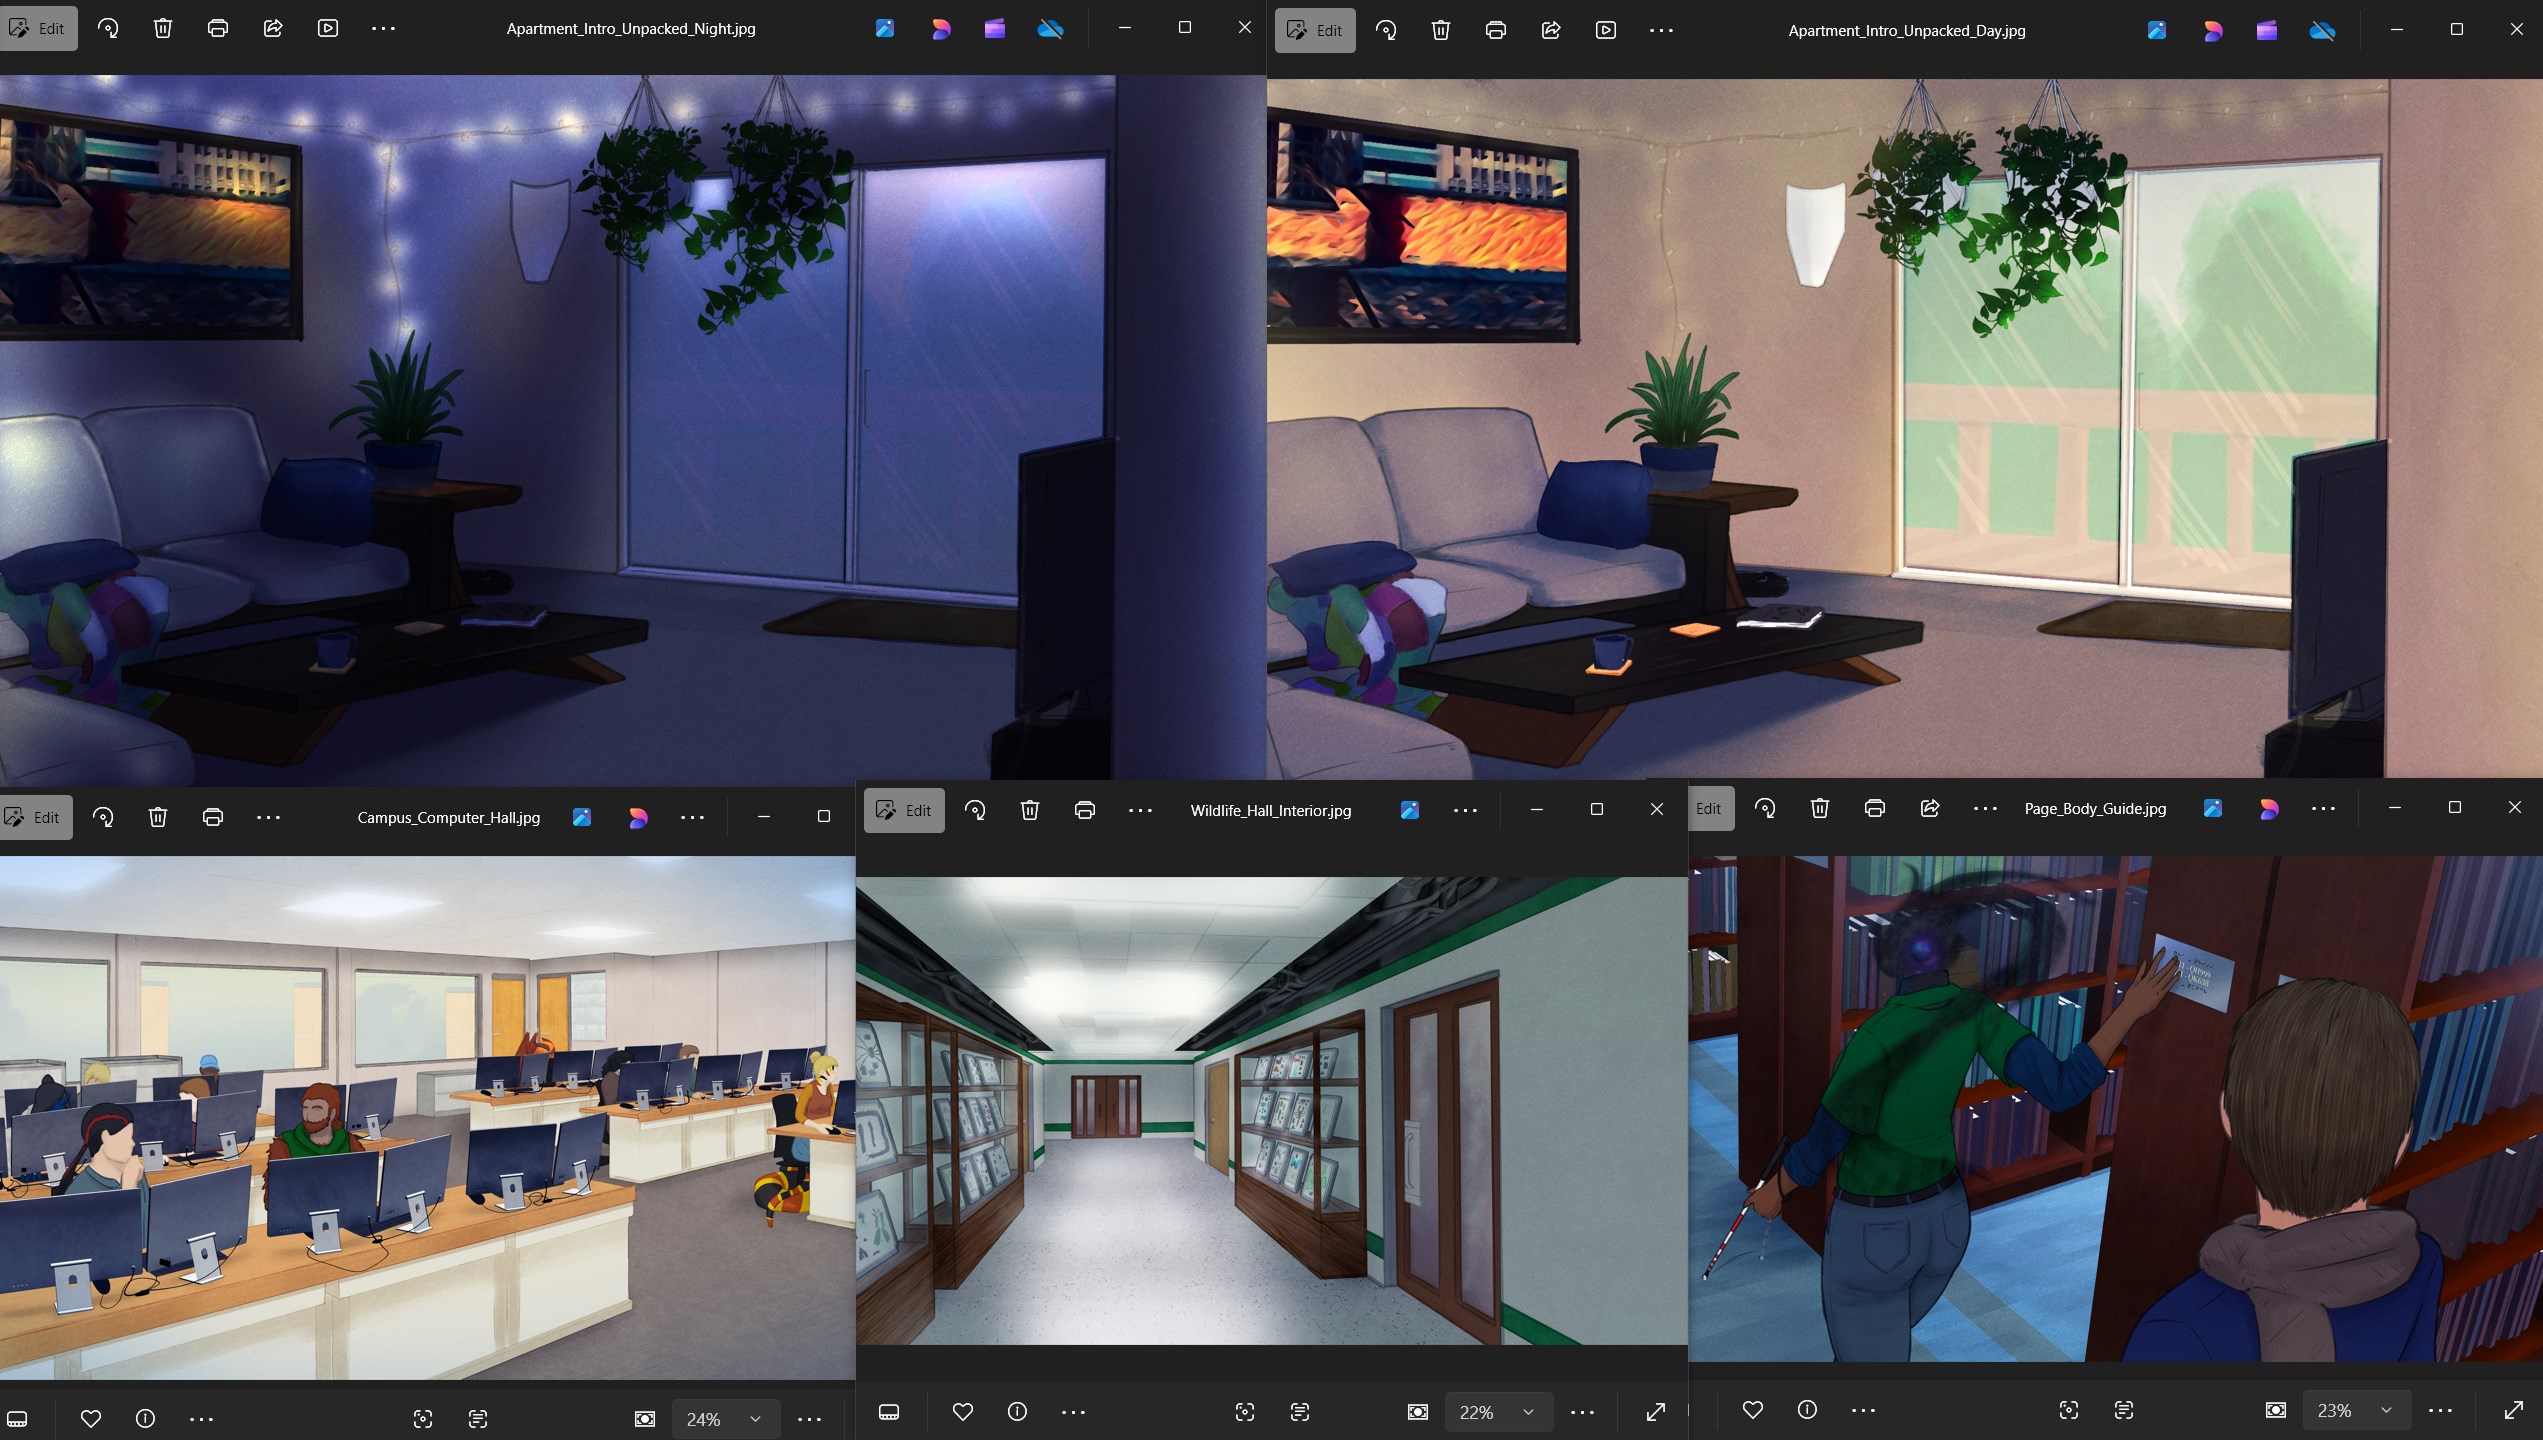
Task: Rotate the Wildlife_Hall_Interior image
Action: coord(975,810)
